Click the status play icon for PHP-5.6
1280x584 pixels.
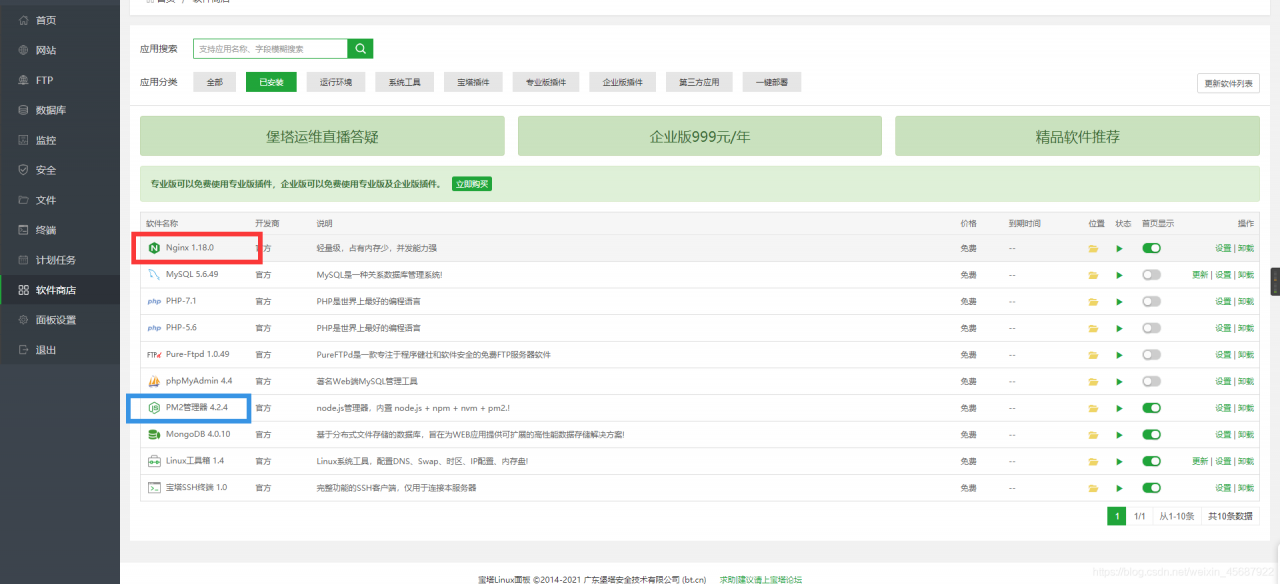pyautogui.click(x=1120, y=328)
